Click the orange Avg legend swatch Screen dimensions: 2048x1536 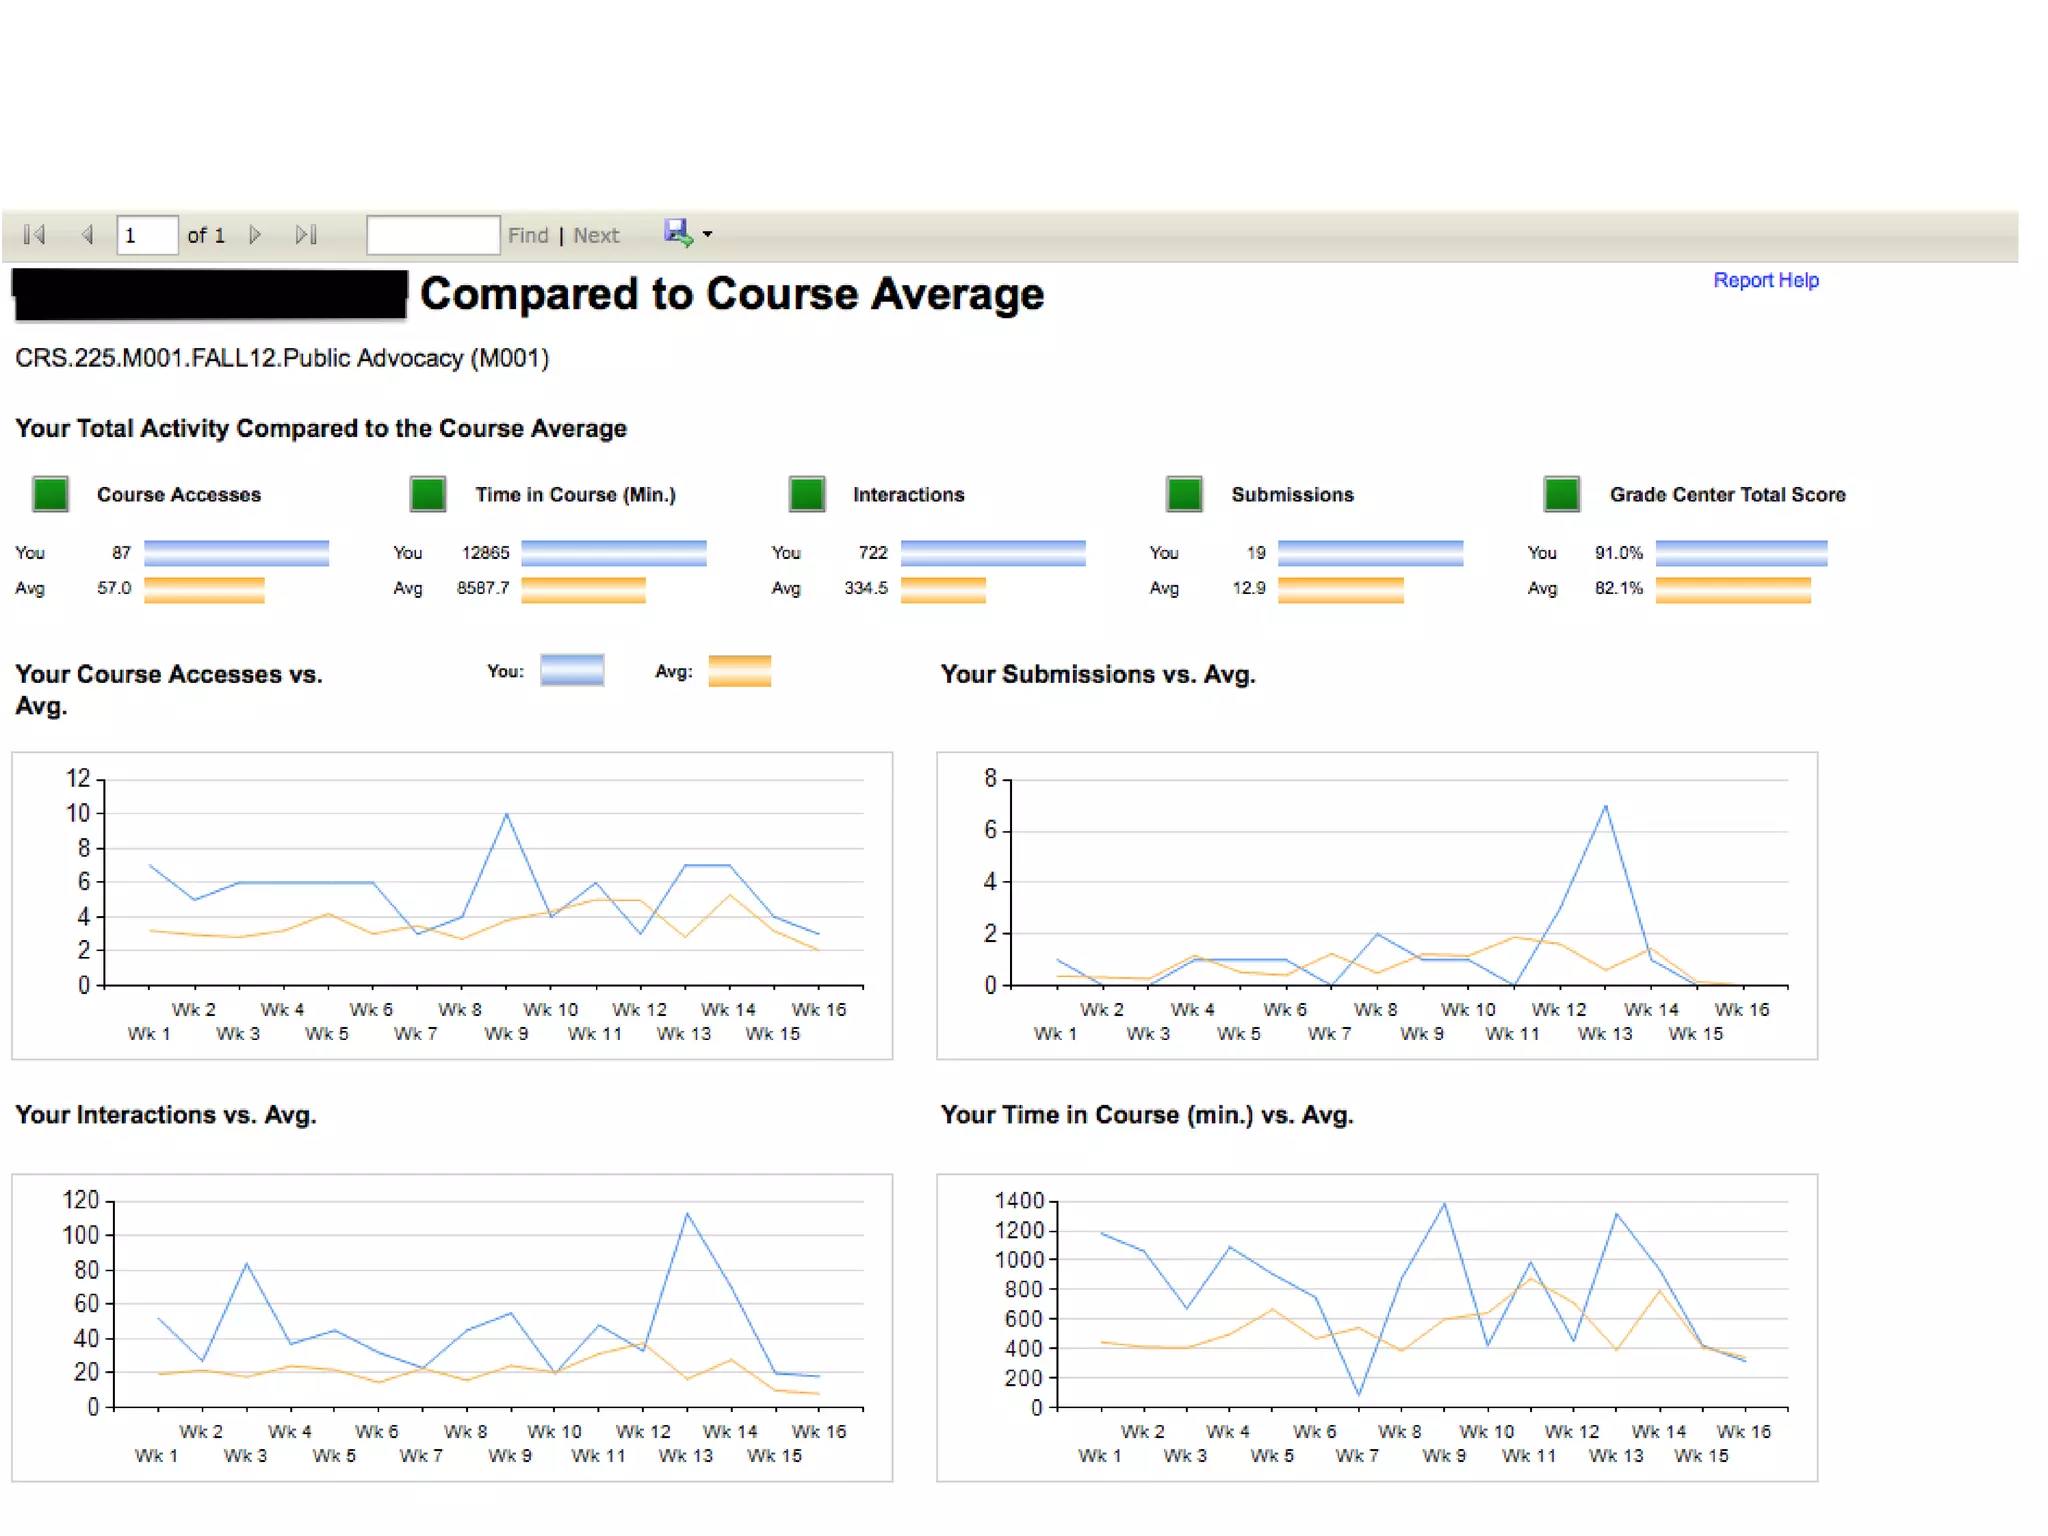pos(739,671)
